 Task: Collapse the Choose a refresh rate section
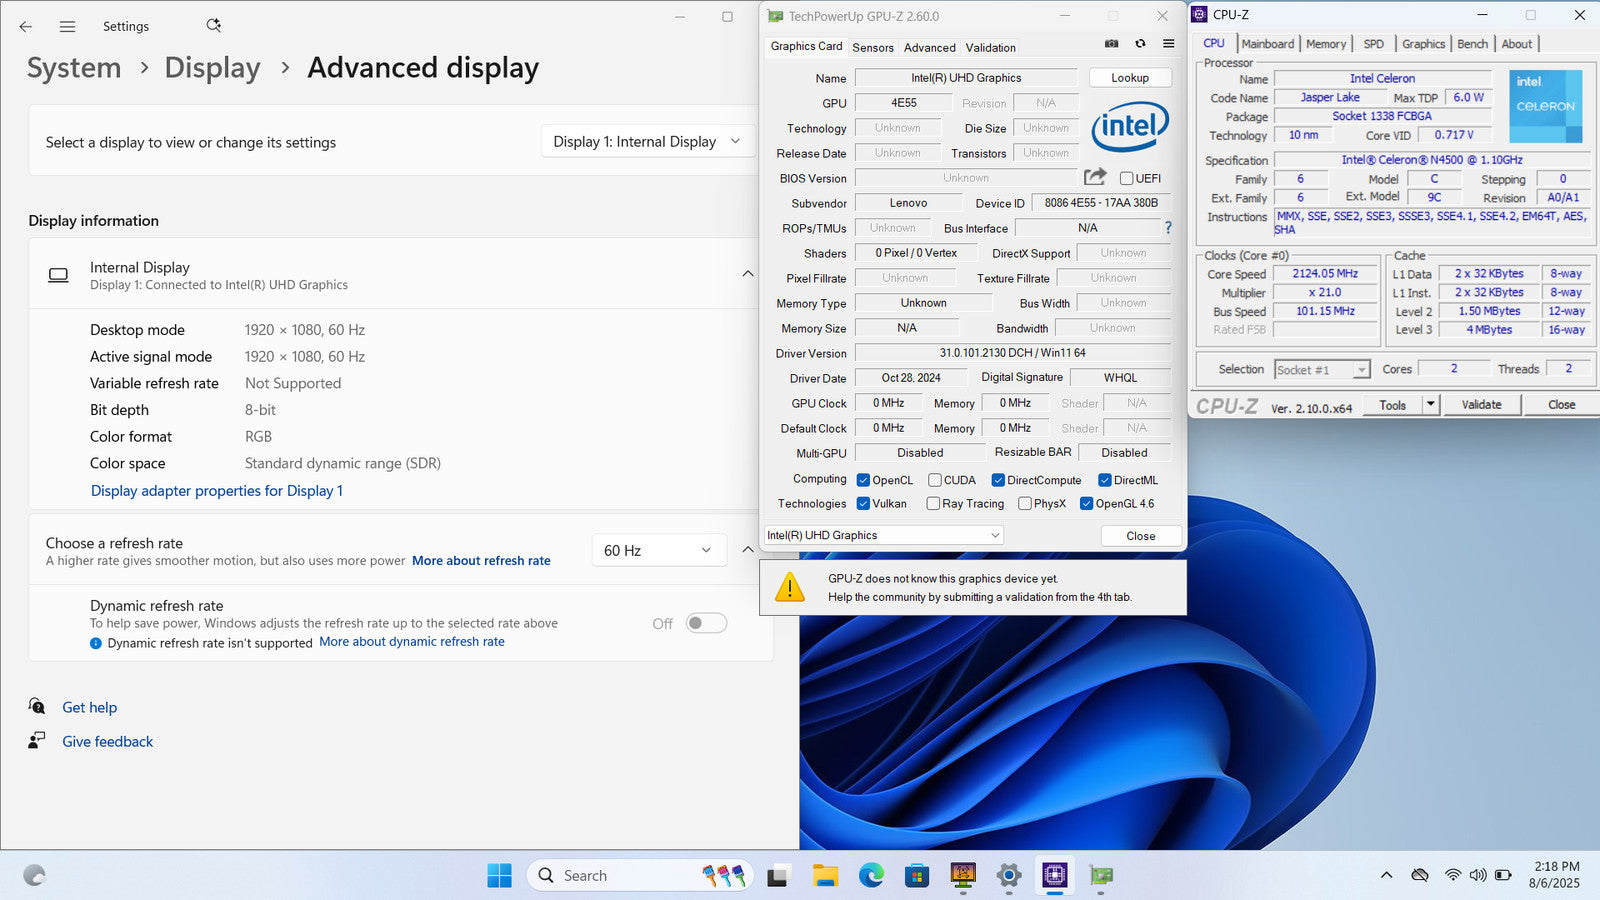coord(748,550)
